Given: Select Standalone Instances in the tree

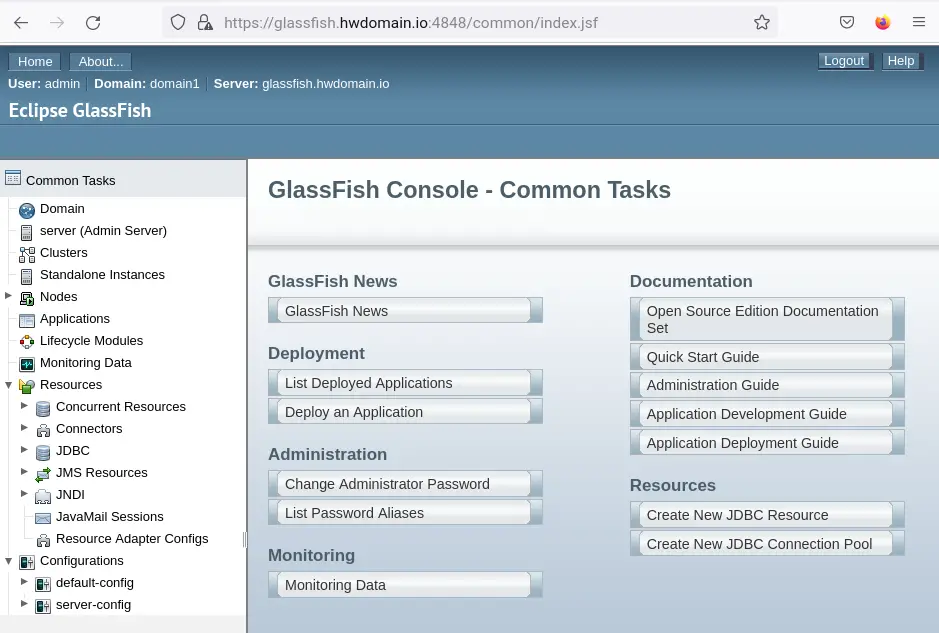Looking at the screenshot, I should [102, 275].
